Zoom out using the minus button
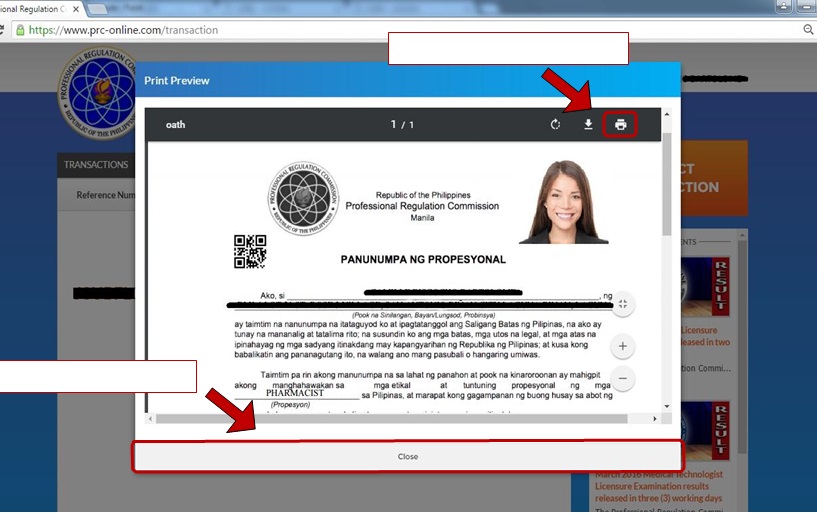The height and width of the screenshot is (513, 817). pyautogui.click(x=623, y=379)
